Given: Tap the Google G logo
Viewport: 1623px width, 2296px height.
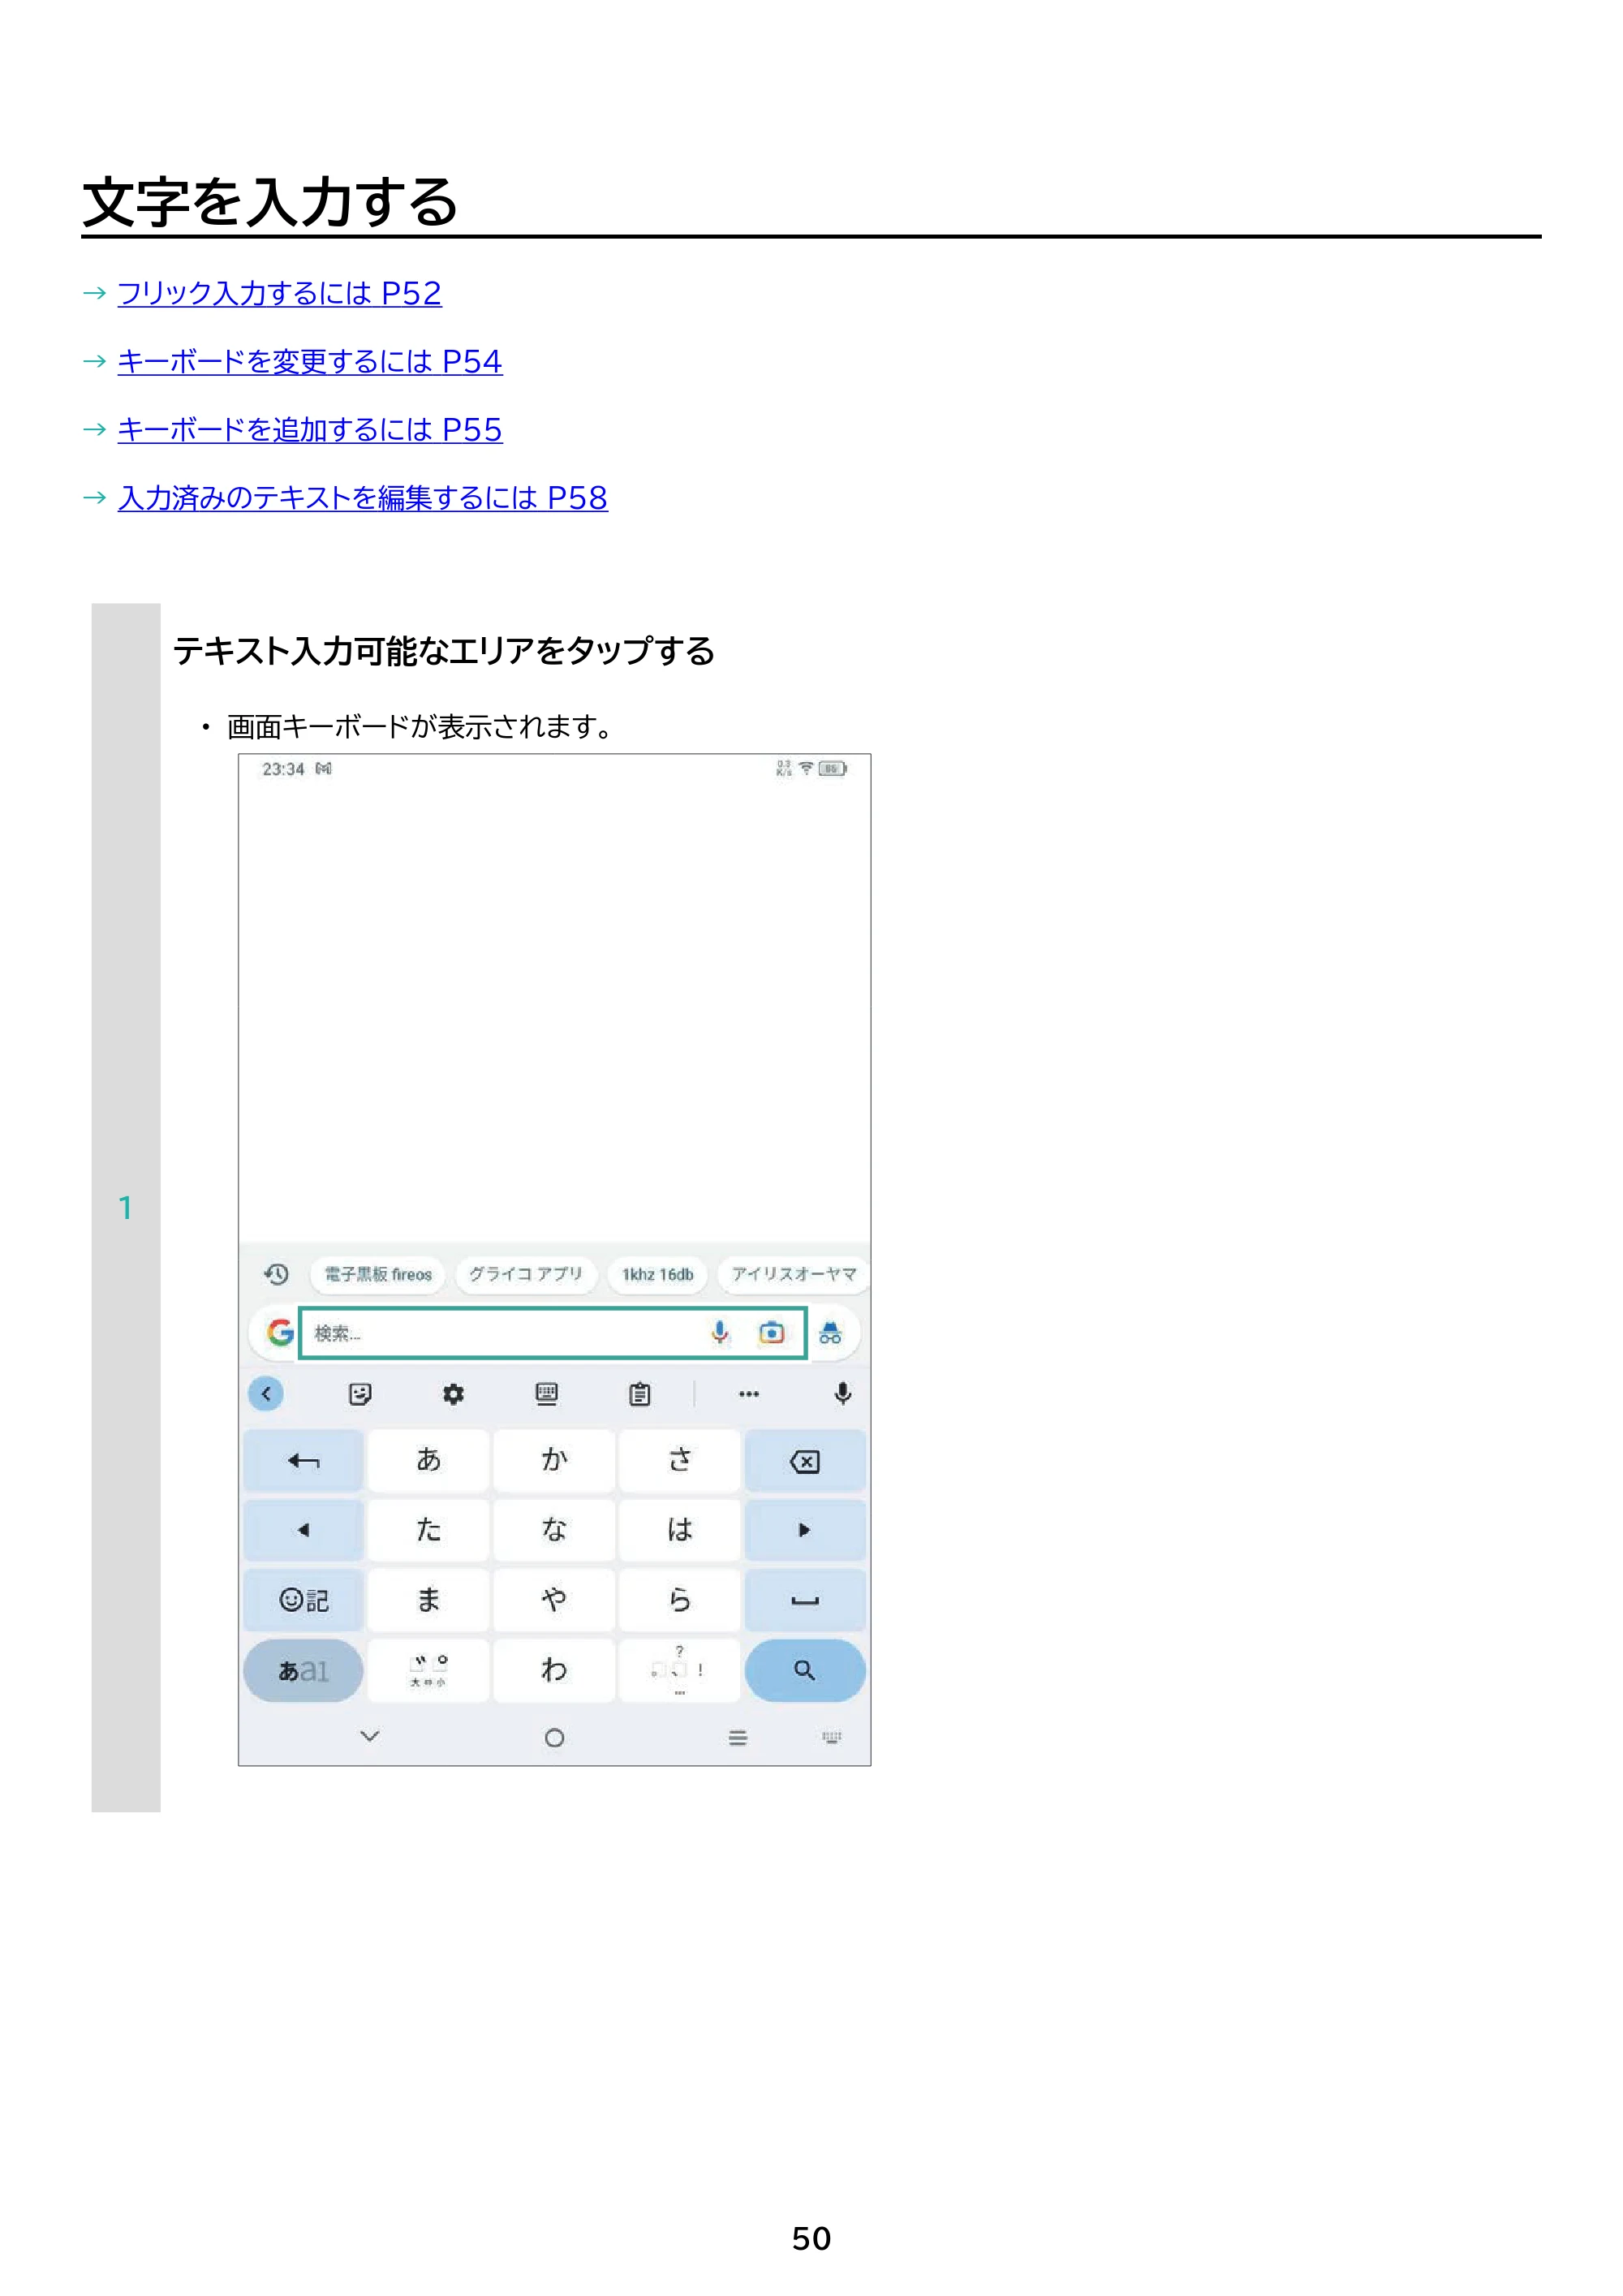Looking at the screenshot, I should pyautogui.click(x=280, y=1332).
